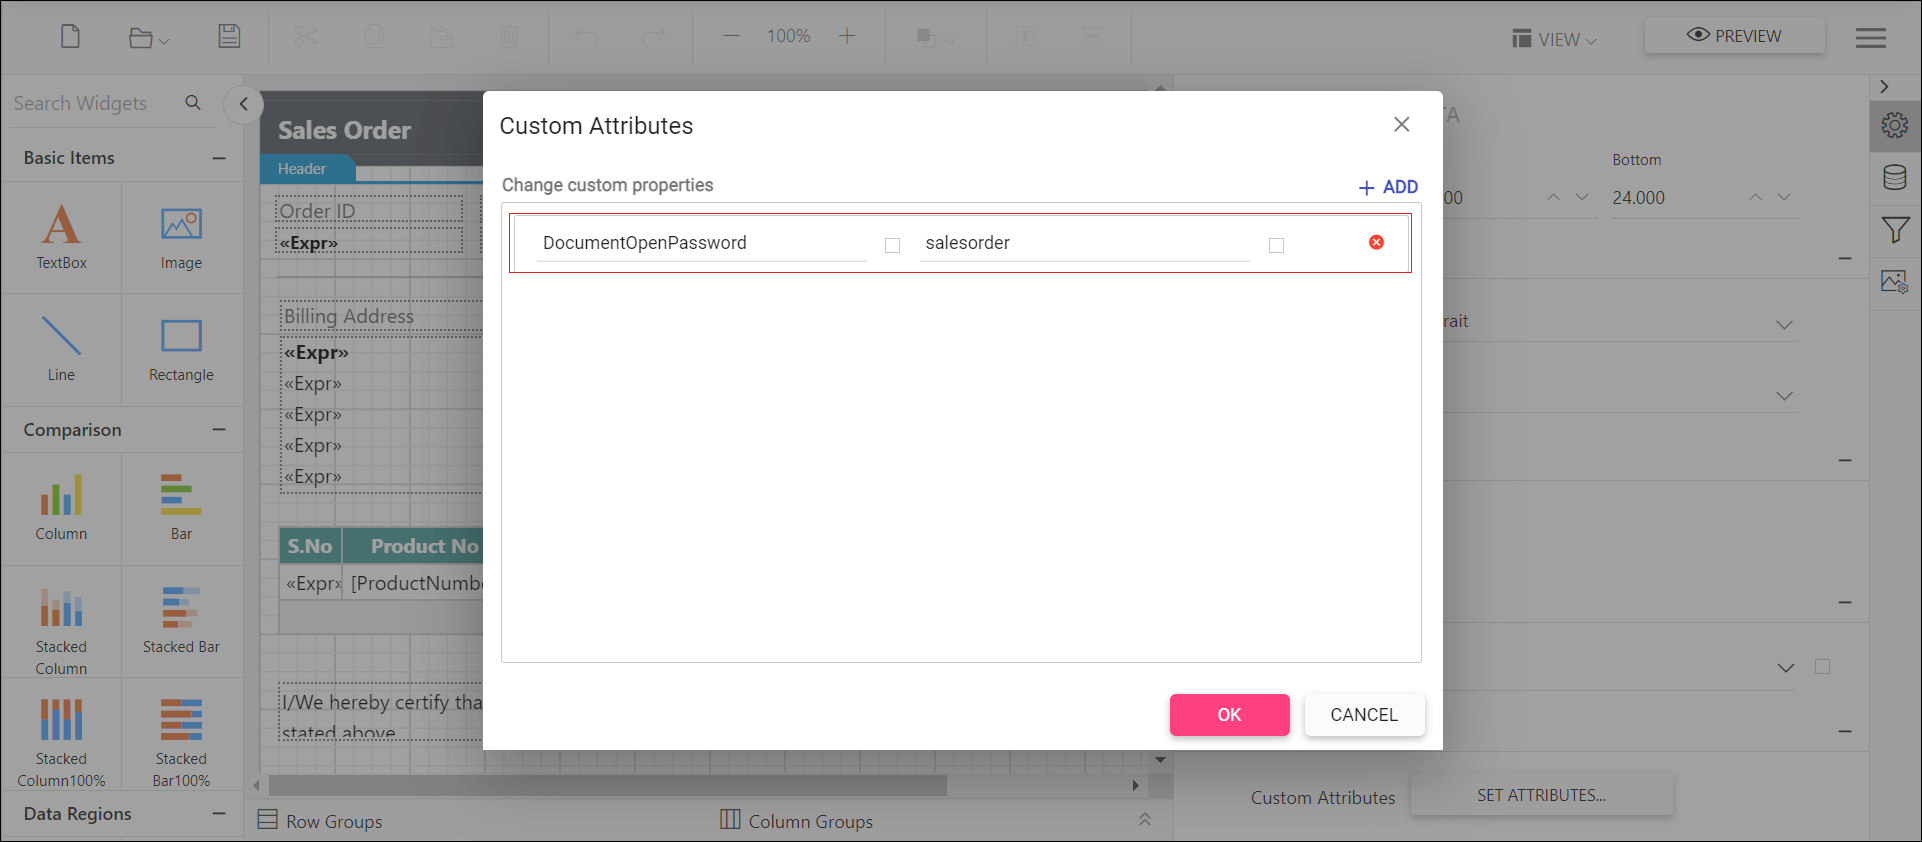
Task: Open the hamburger menu at top right
Action: click(x=1870, y=38)
